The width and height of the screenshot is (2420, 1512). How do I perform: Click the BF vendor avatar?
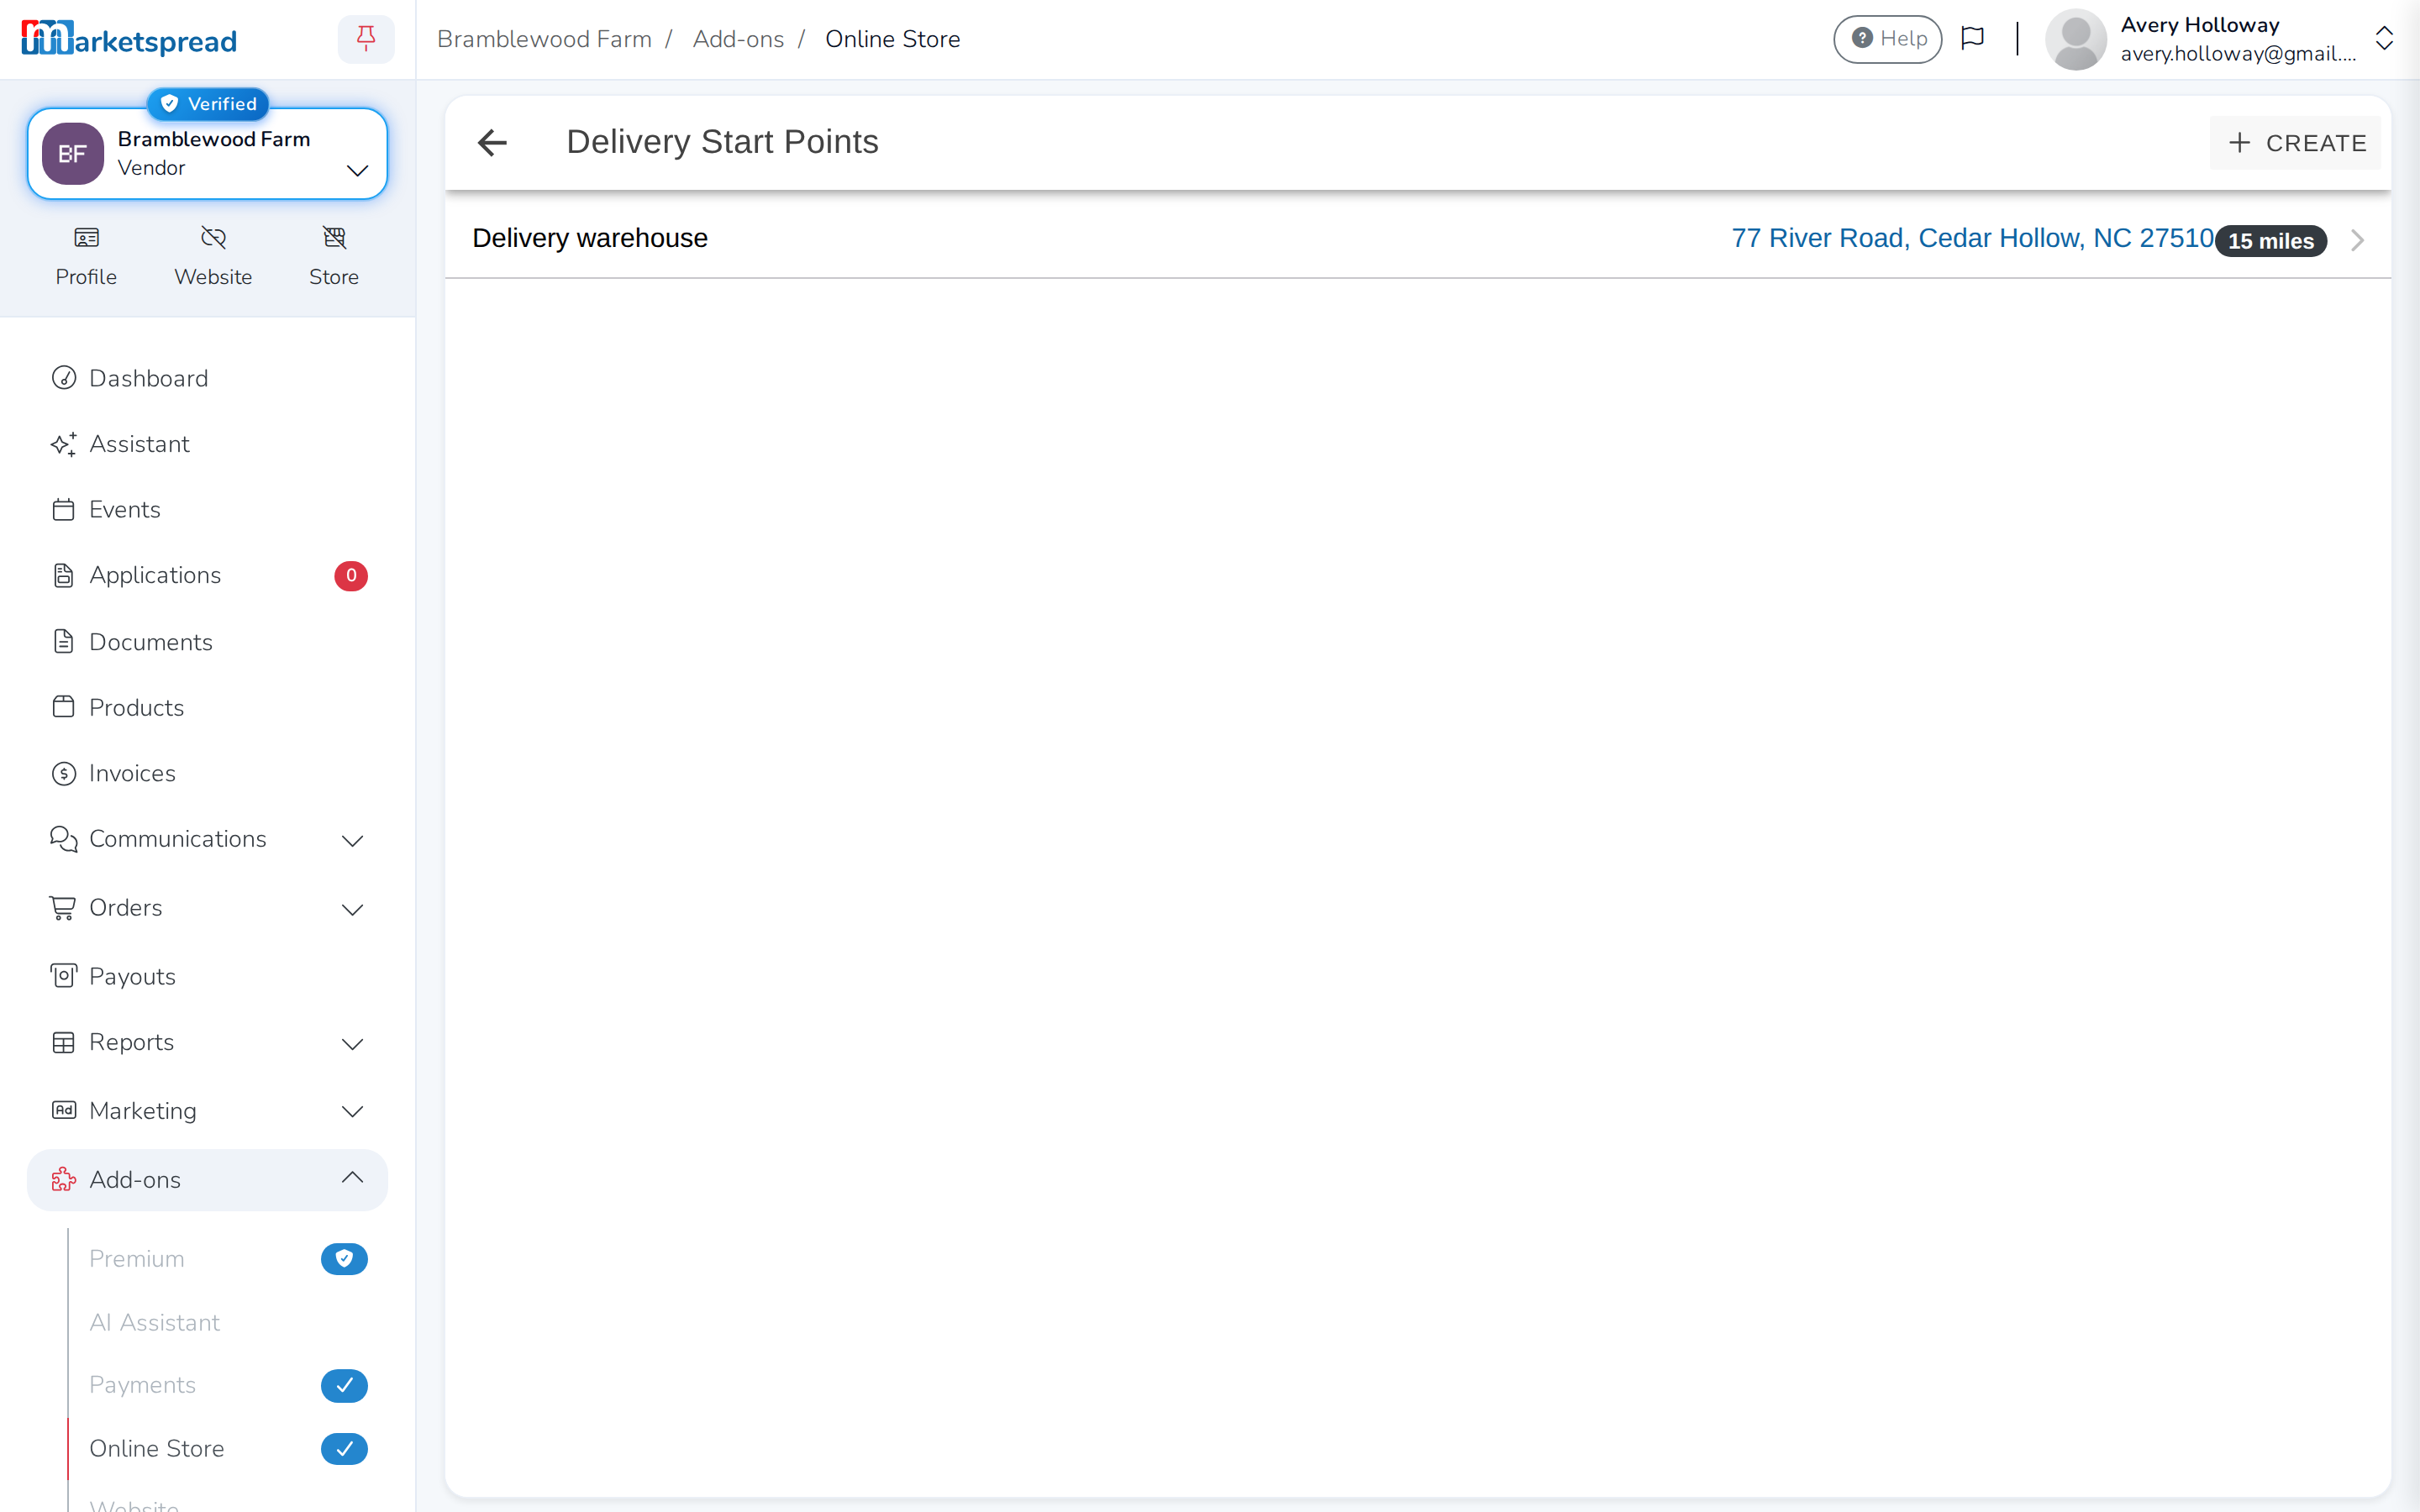[x=72, y=154]
